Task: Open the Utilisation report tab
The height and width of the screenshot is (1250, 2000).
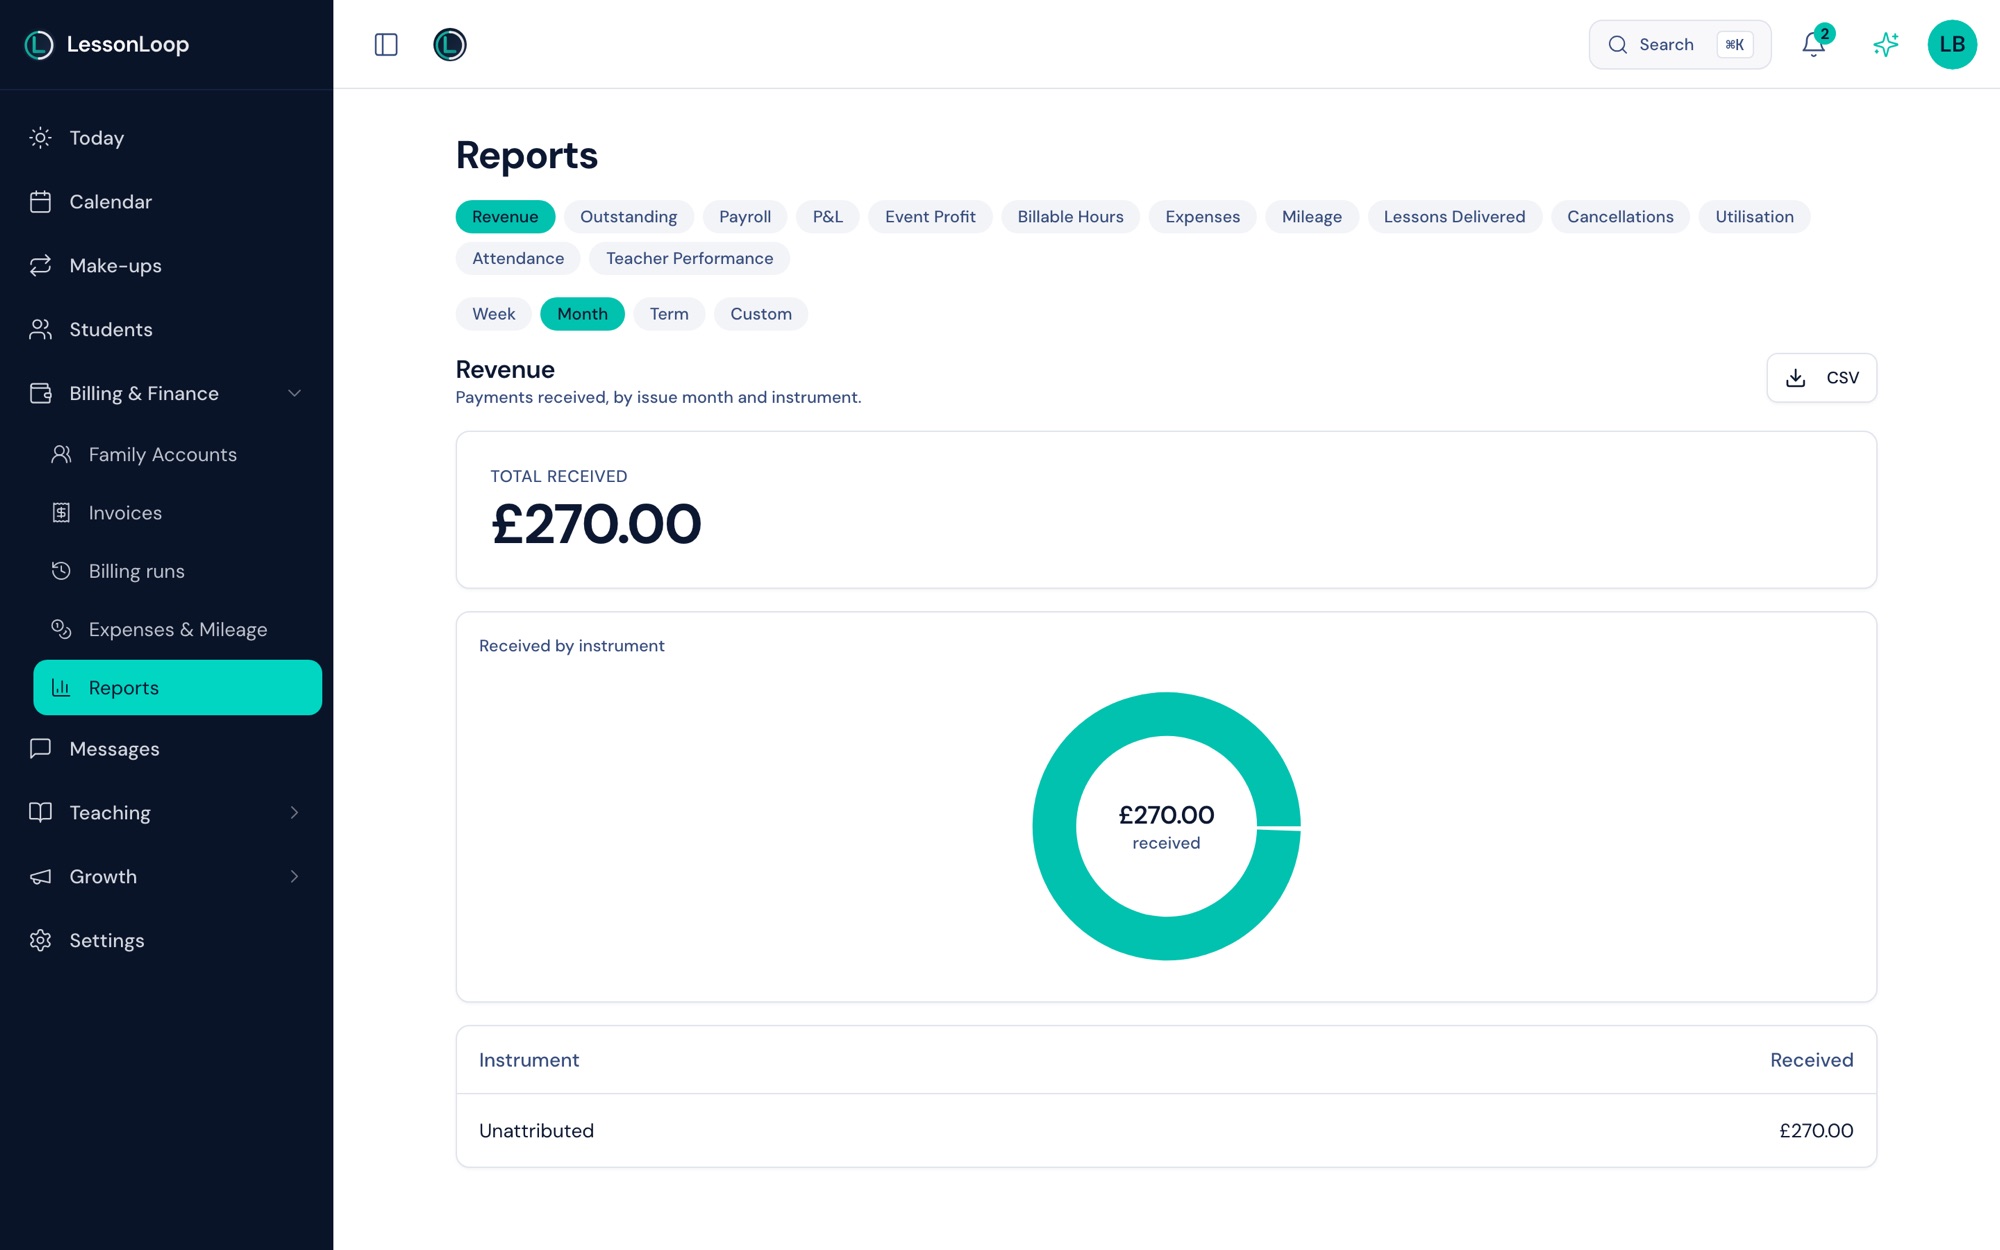Action: 1754,217
